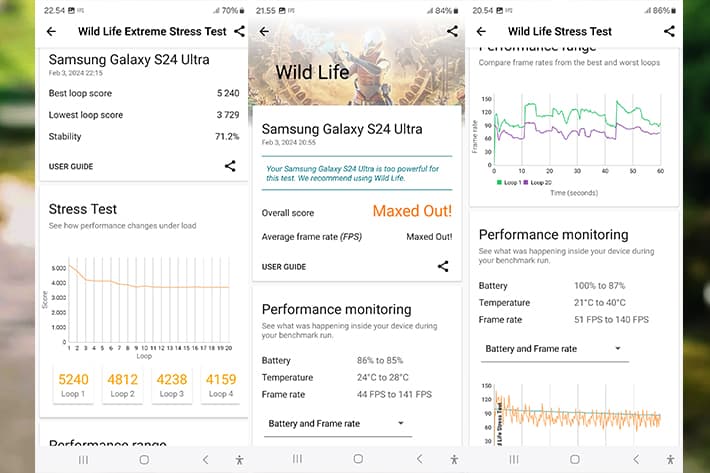
Task: Click the orange battery and frame rate chart in right screen
Action: 571,414
